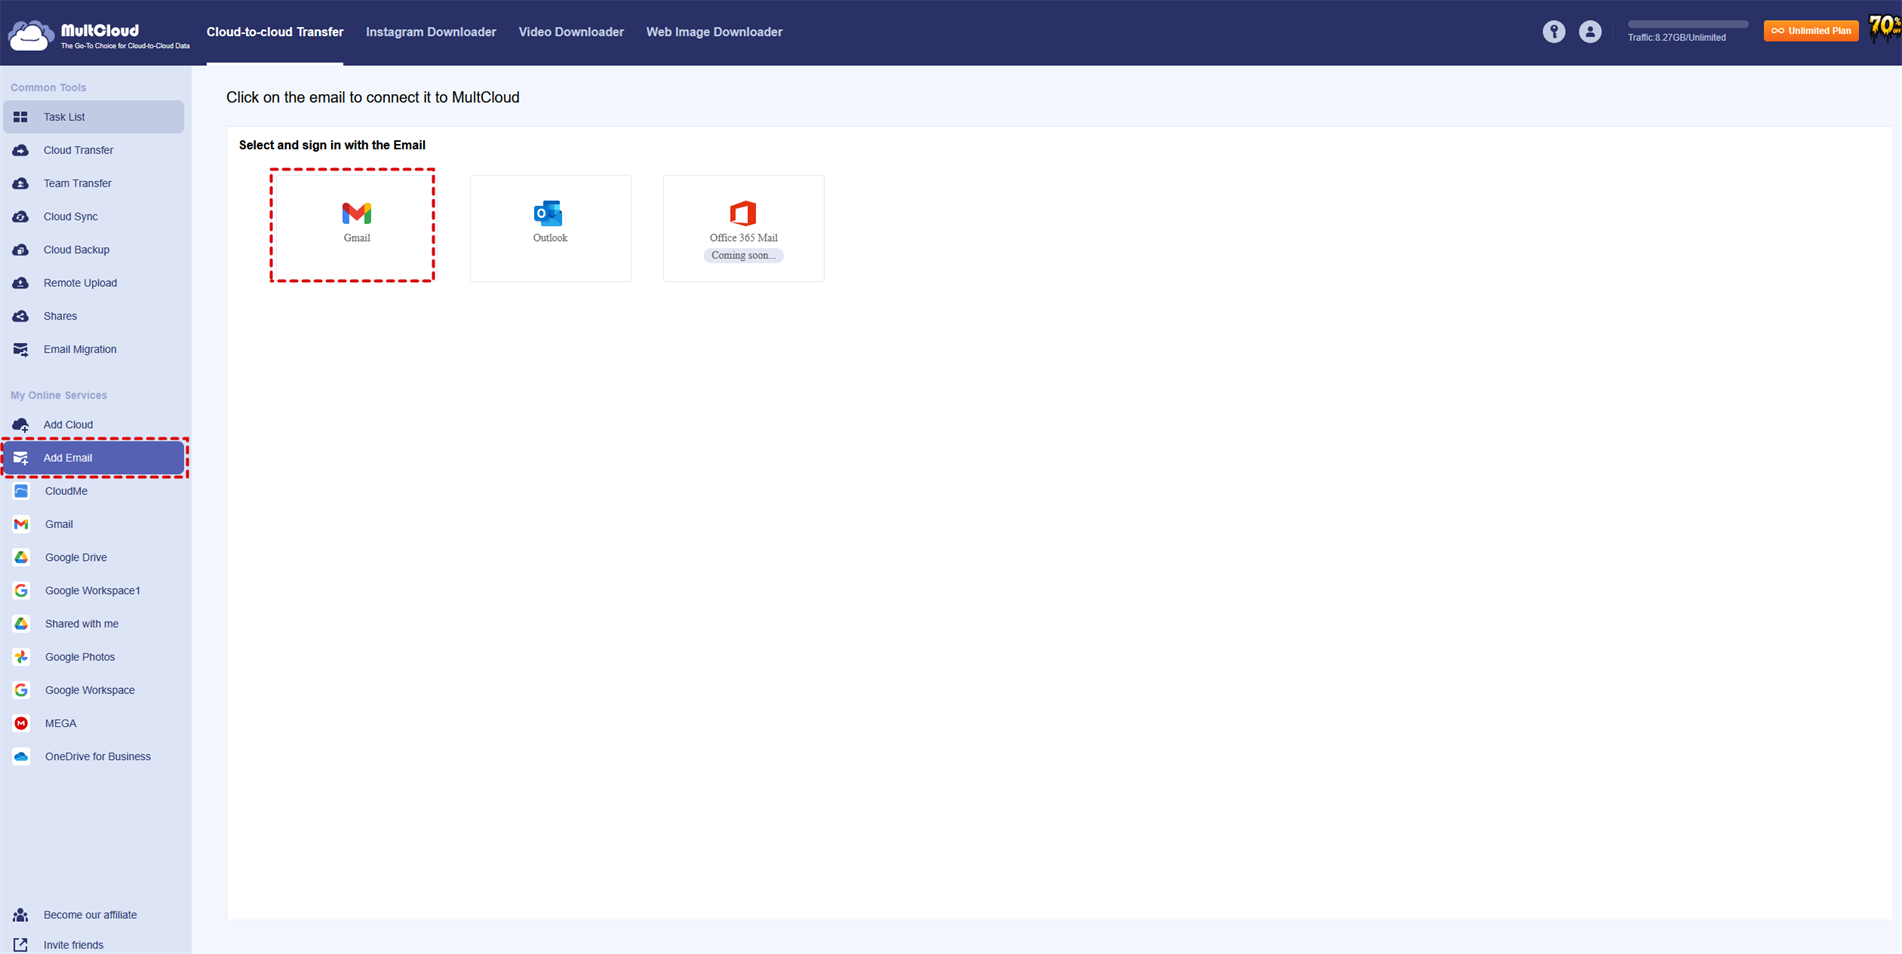Click the OneDrive for Business cloud icon
Viewport: 1902px width, 954px height.
click(x=21, y=756)
